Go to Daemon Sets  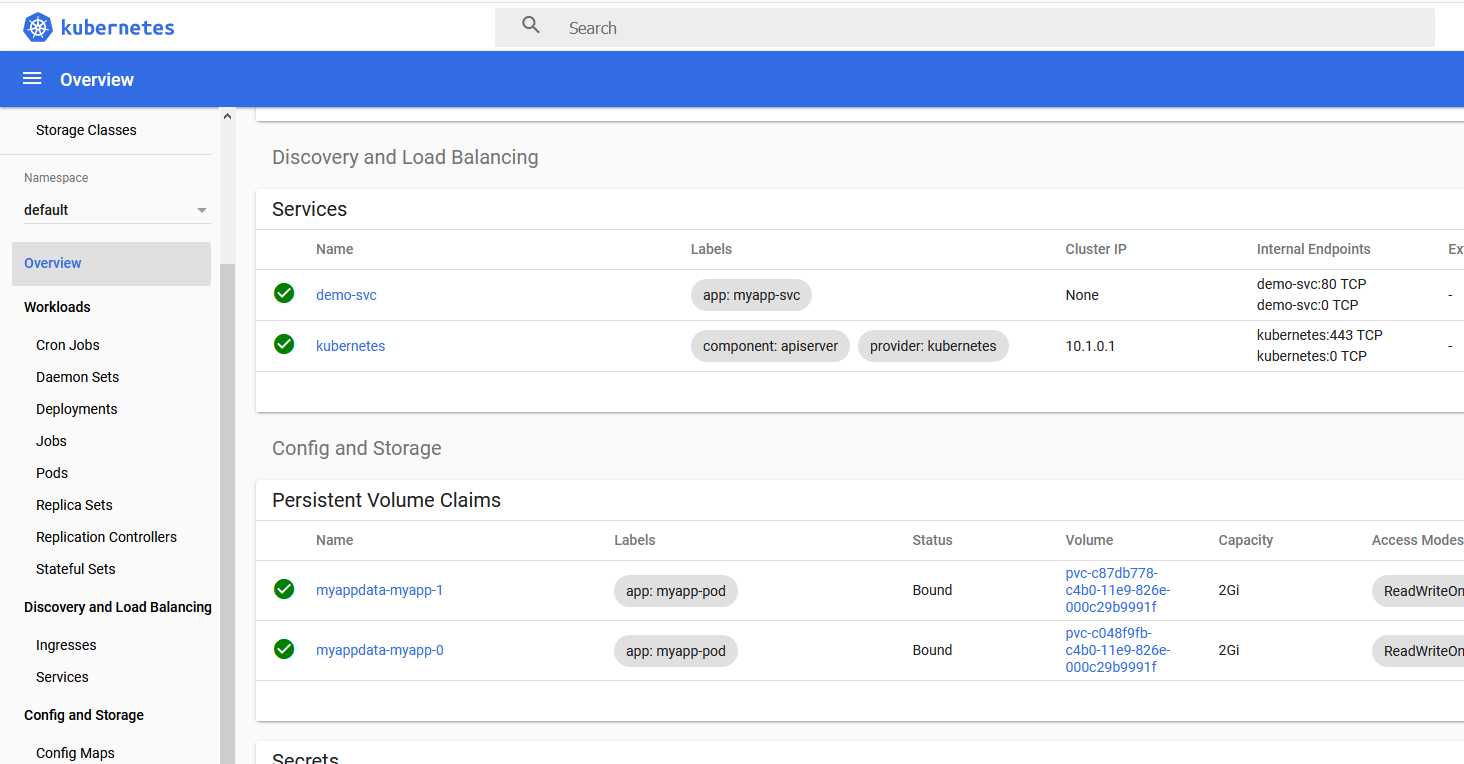click(77, 377)
